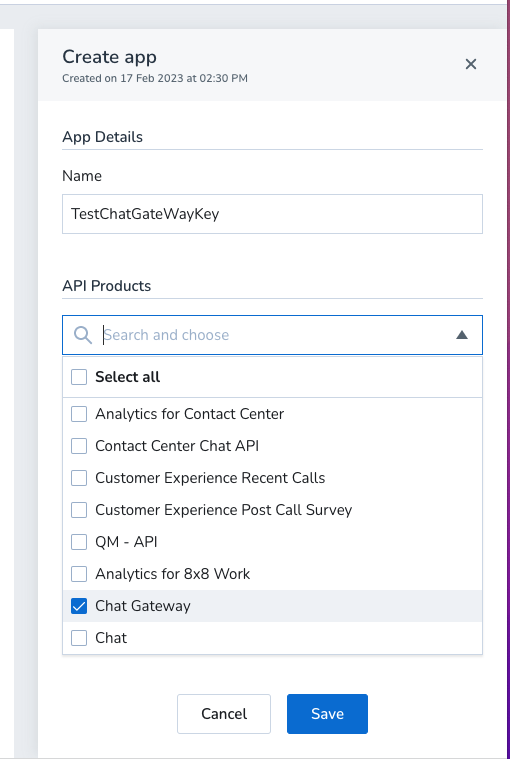
Task: Check Customer Experience Recent Calls
Action: coord(79,478)
